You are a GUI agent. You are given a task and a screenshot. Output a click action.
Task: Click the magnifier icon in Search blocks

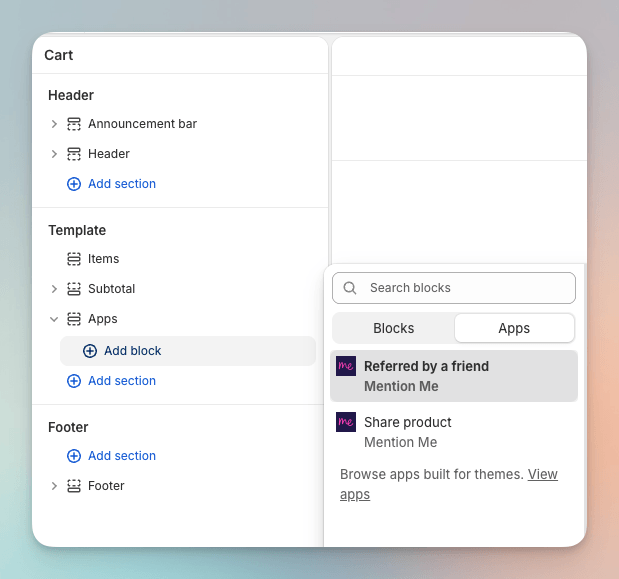click(350, 288)
